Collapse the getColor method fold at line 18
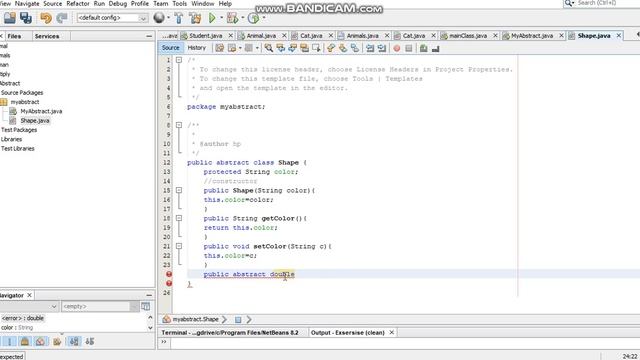Screen dimensions: 640x360 (179, 218)
